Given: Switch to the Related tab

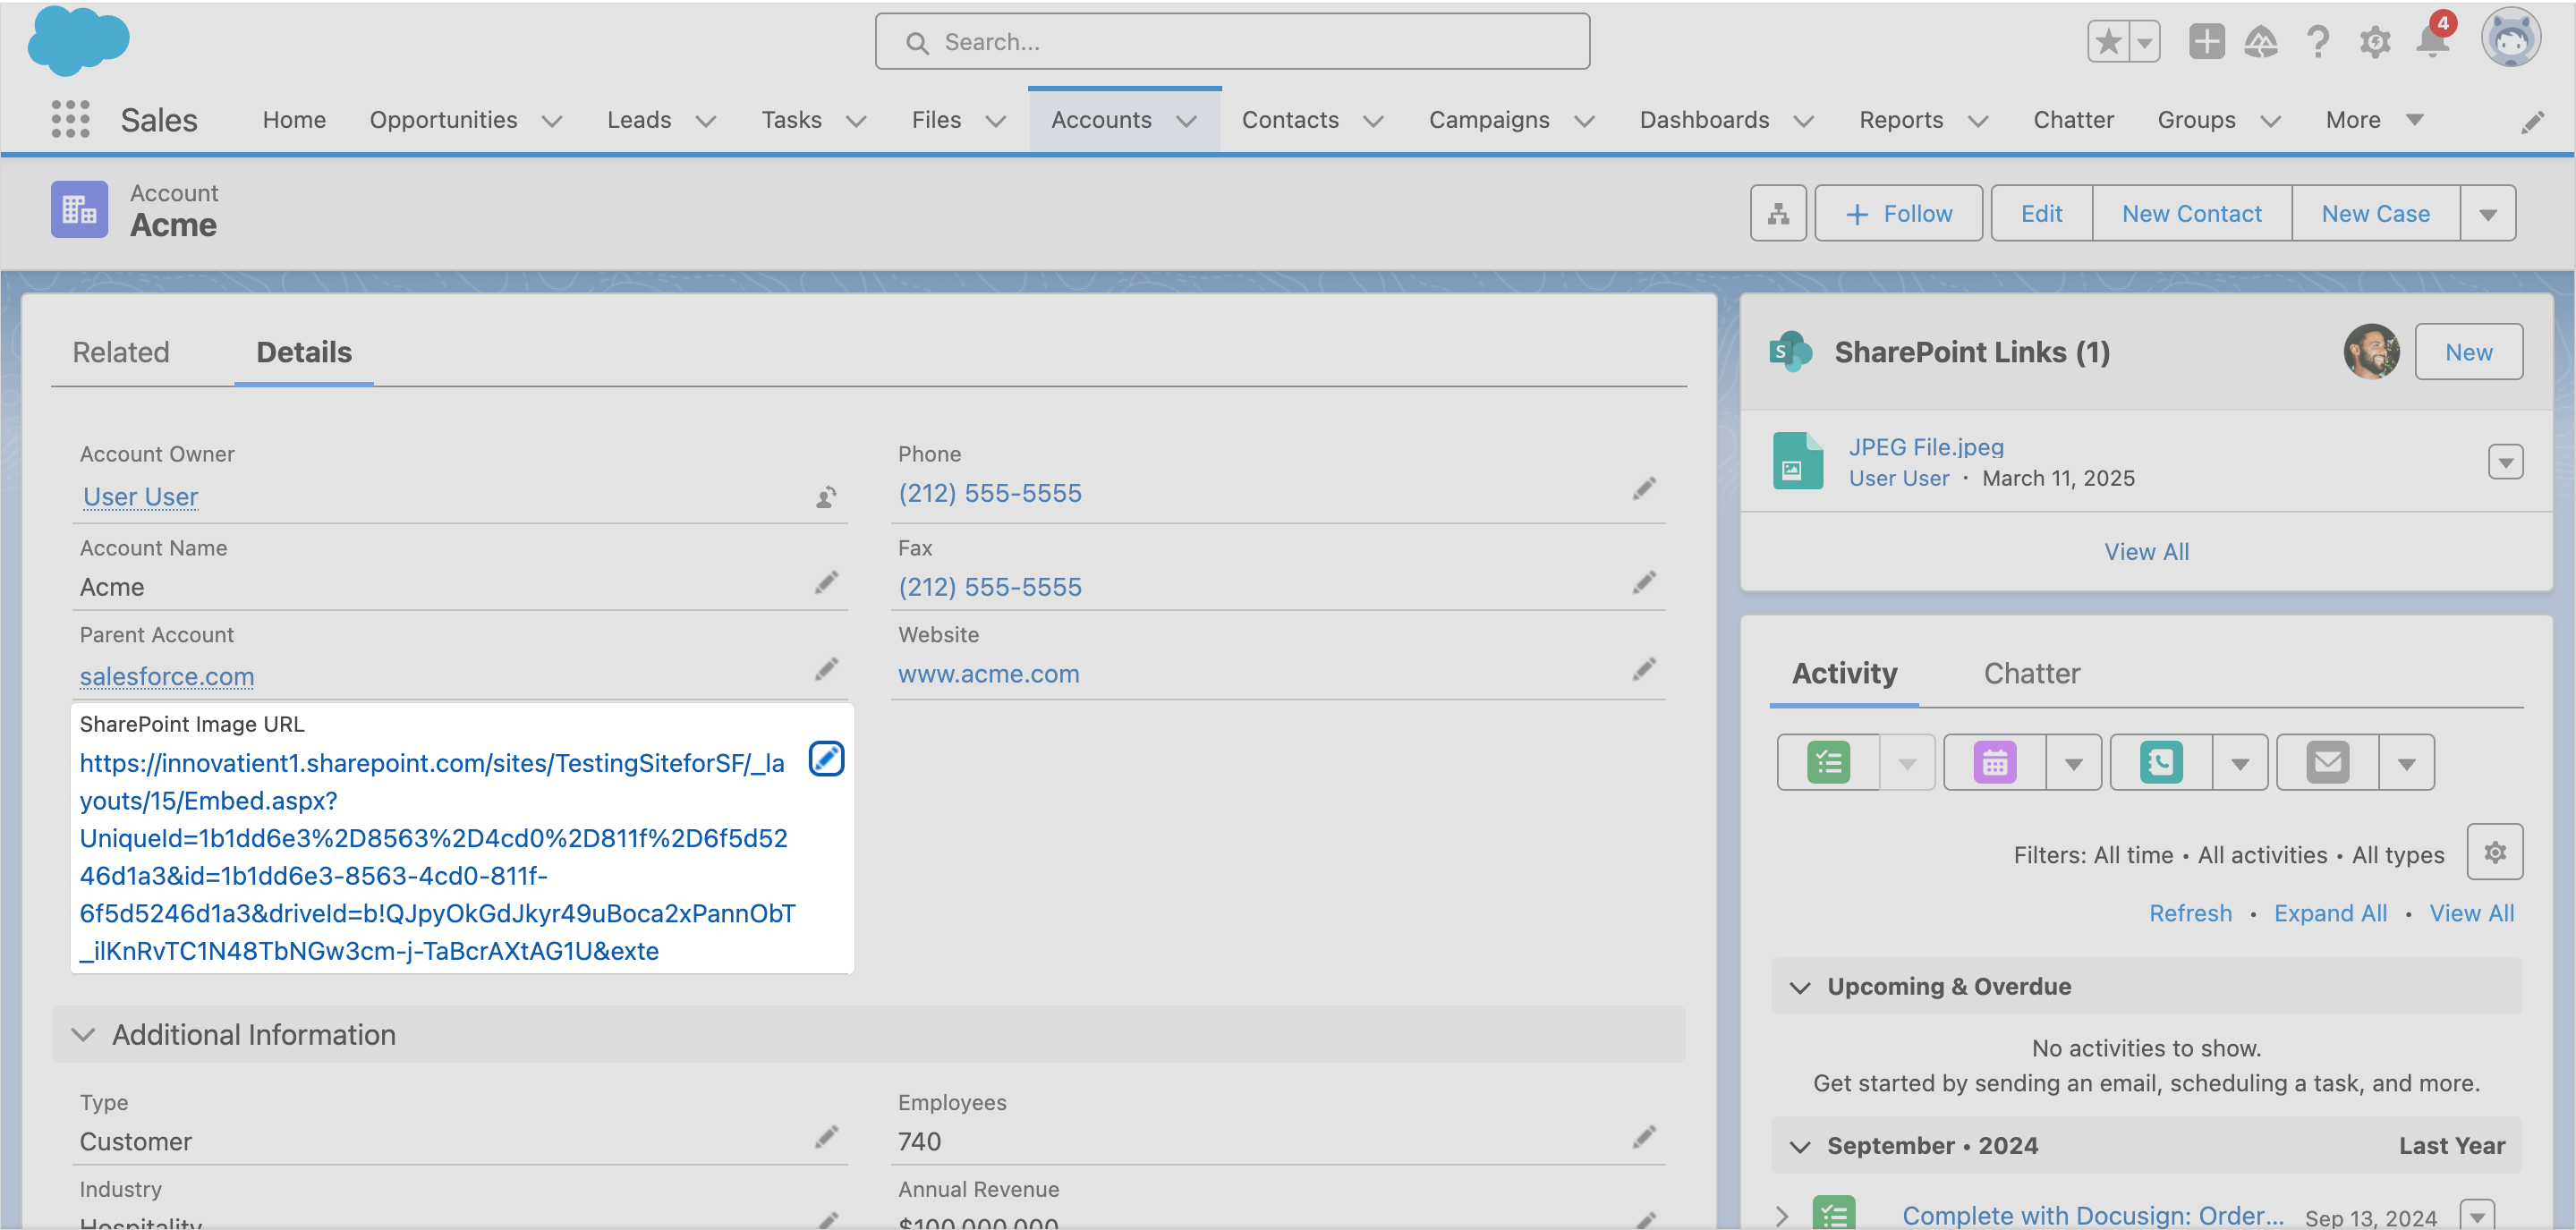Looking at the screenshot, I should [121, 352].
